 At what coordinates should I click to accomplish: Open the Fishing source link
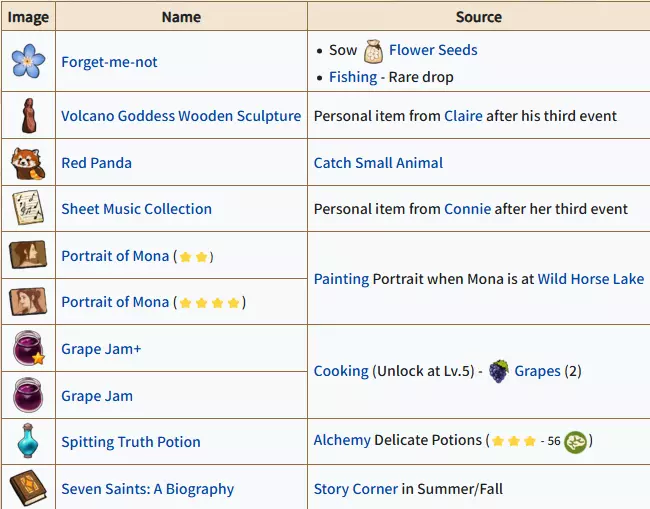pos(353,77)
